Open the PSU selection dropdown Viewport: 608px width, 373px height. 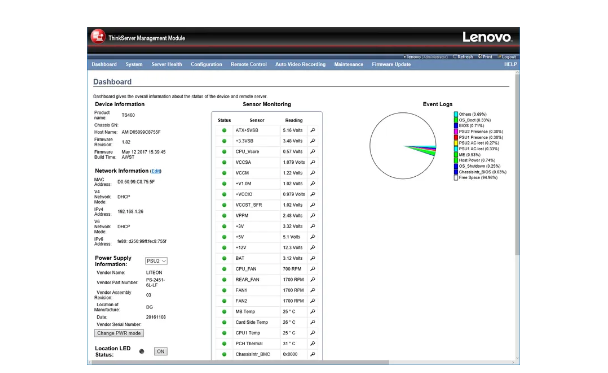[156, 261]
